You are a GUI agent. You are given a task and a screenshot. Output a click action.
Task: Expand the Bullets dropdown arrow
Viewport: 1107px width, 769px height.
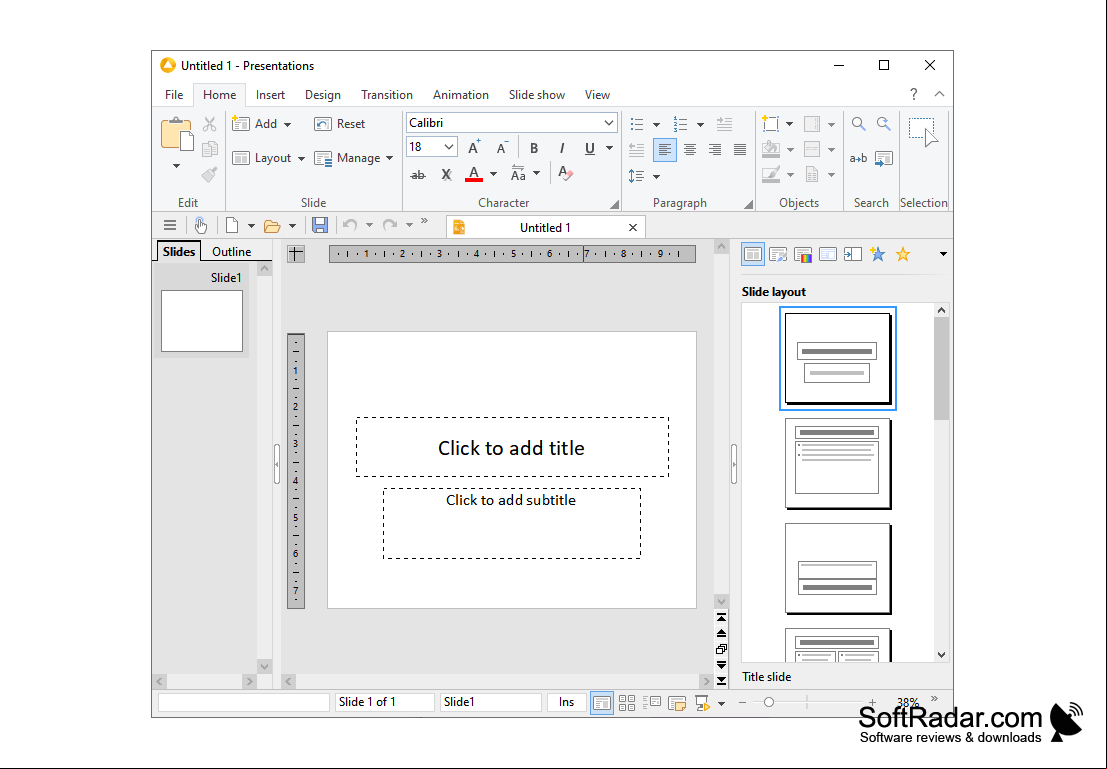pyautogui.click(x=656, y=124)
